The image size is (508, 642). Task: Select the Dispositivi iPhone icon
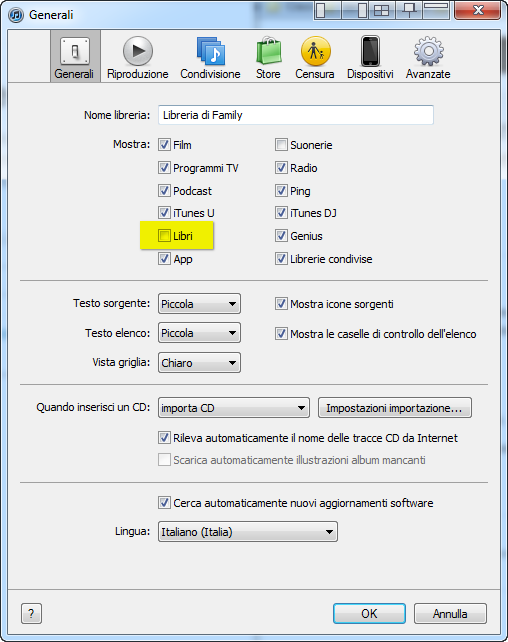[x=370, y=51]
